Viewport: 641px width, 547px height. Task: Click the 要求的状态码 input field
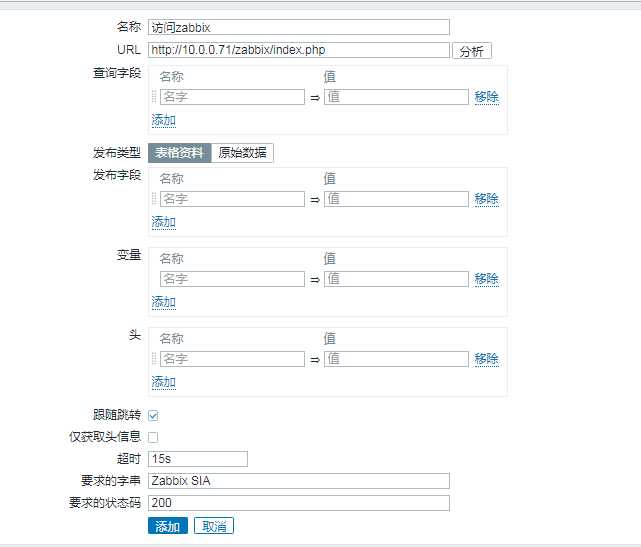(x=298, y=503)
